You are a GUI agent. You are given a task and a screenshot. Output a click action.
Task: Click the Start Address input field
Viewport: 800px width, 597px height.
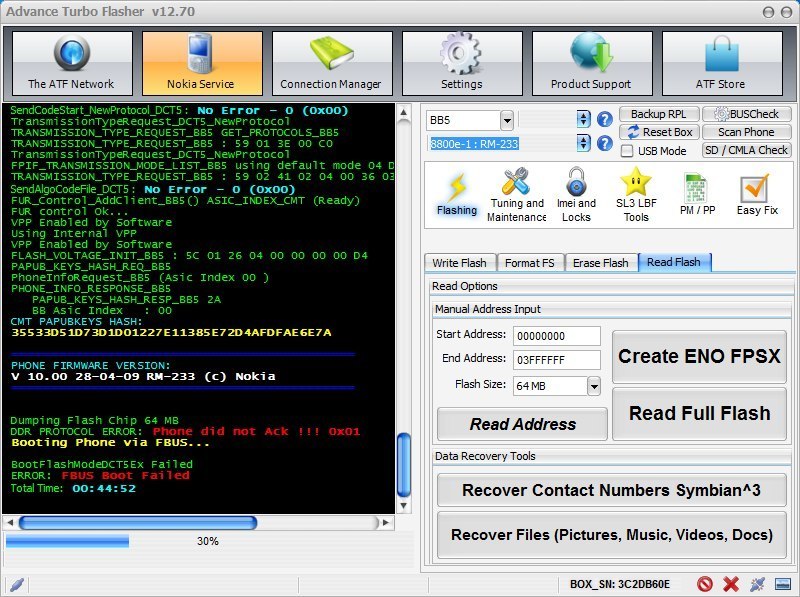pyautogui.click(x=556, y=337)
